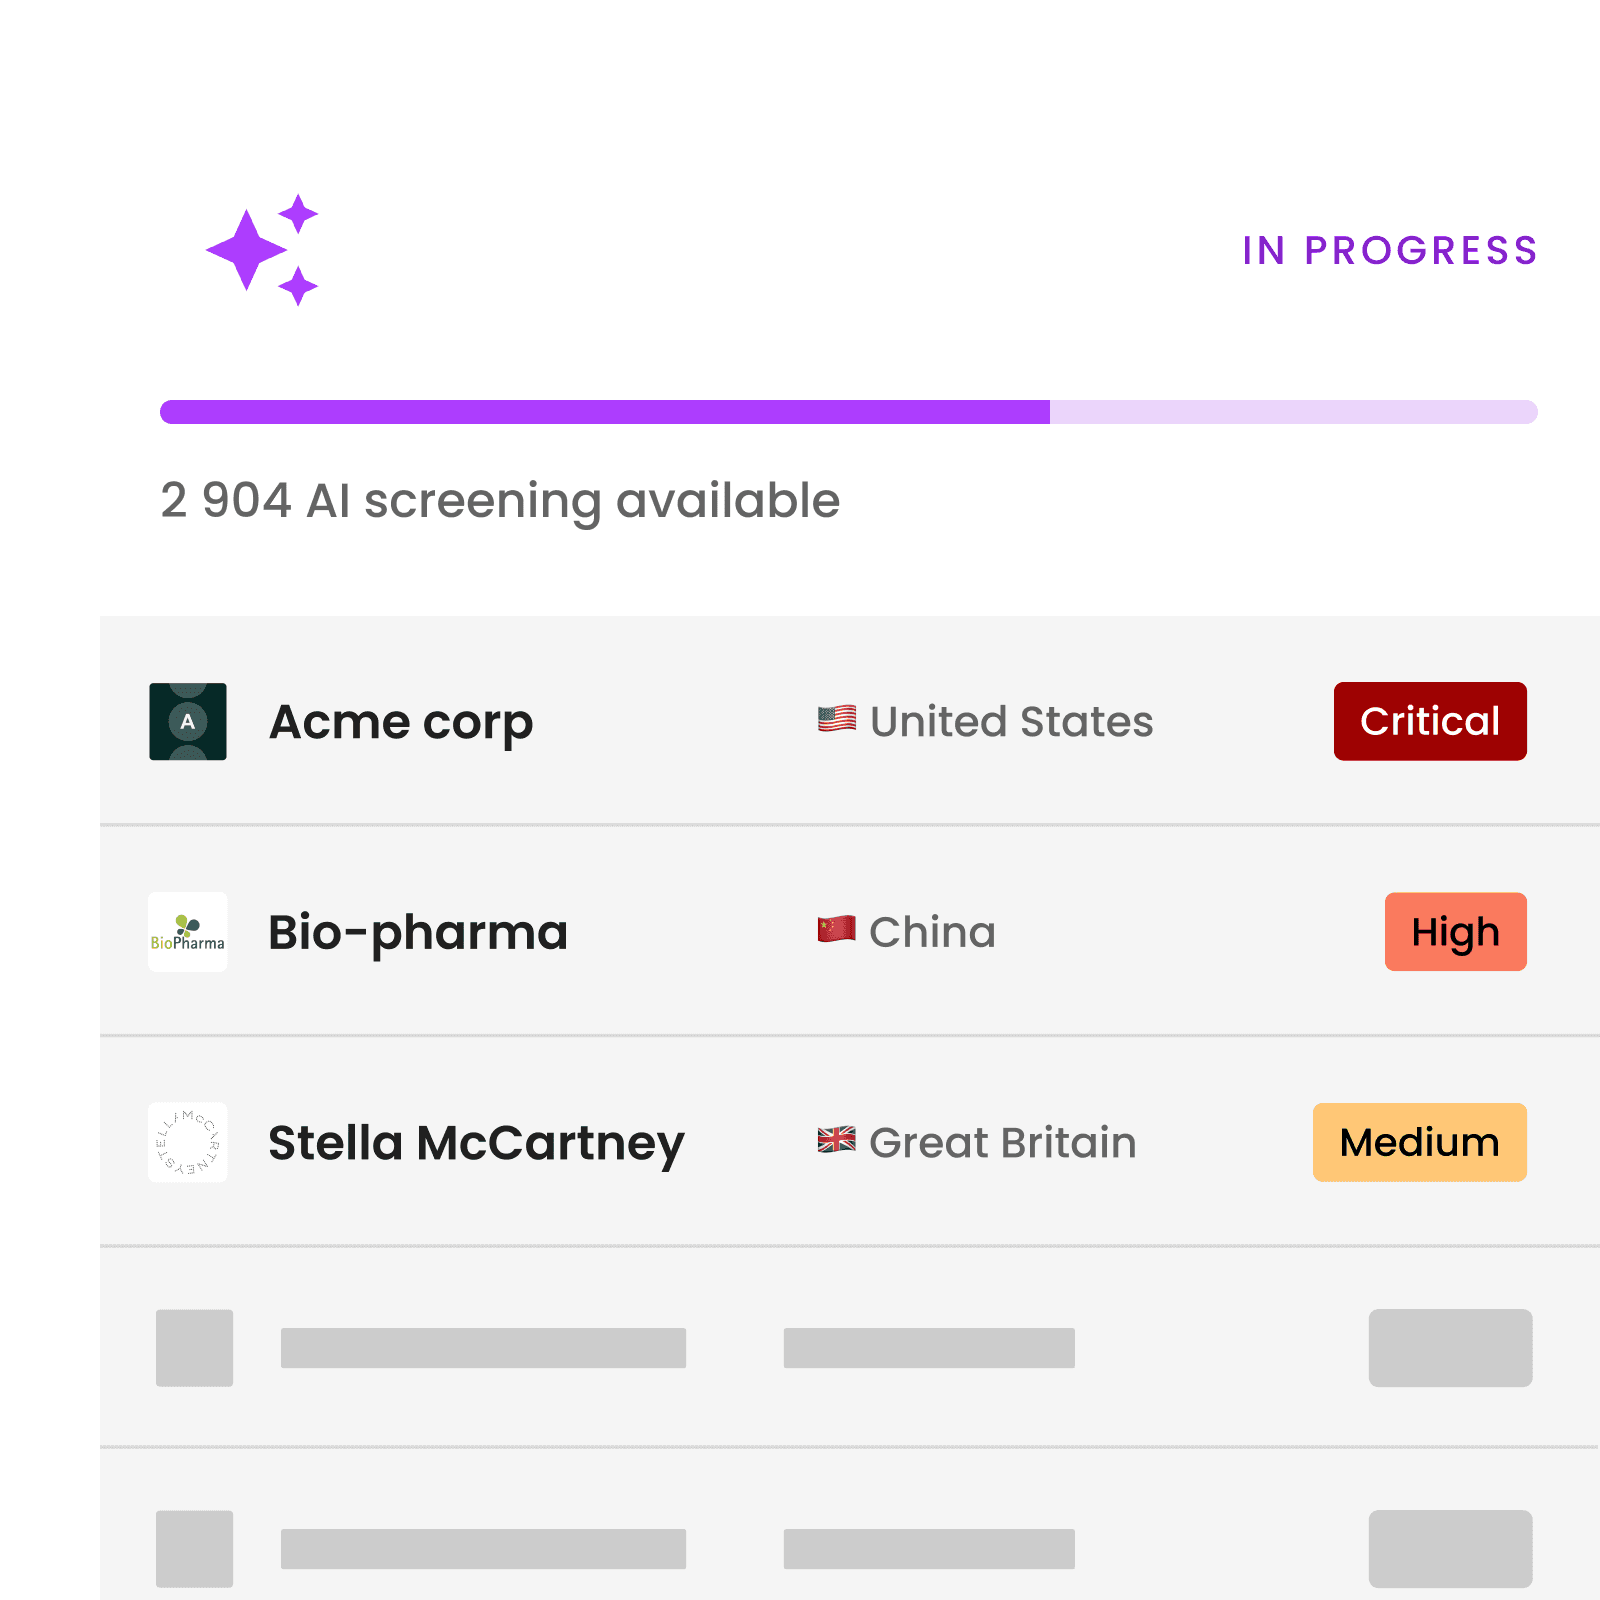
Task: Click the Great Britain country label
Action: pyautogui.click(x=1003, y=1142)
